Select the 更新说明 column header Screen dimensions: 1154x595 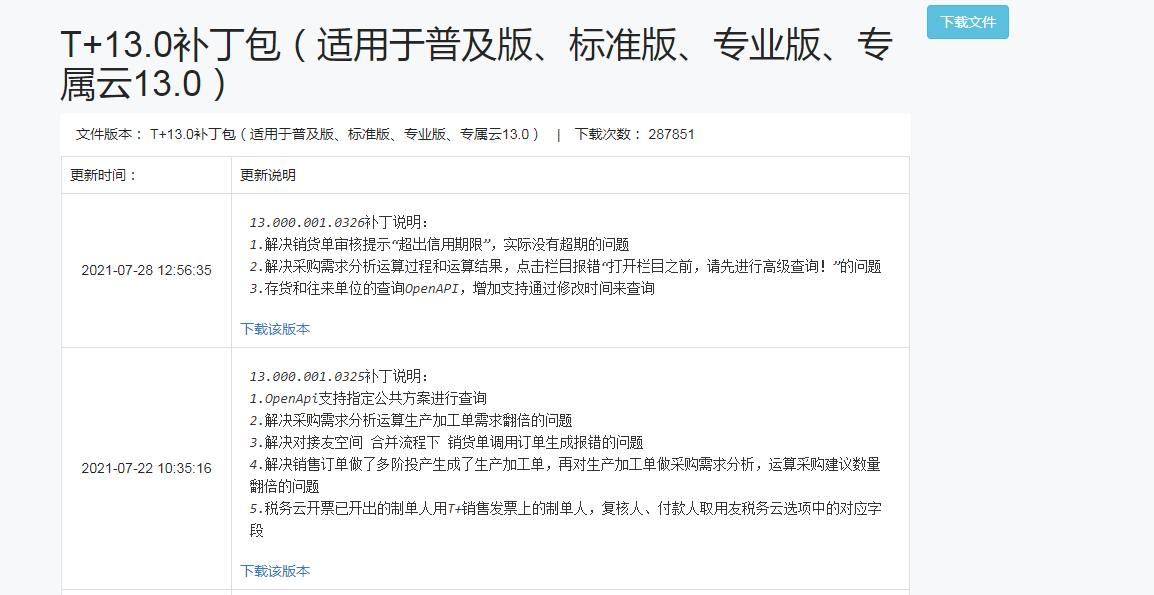point(268,175)
